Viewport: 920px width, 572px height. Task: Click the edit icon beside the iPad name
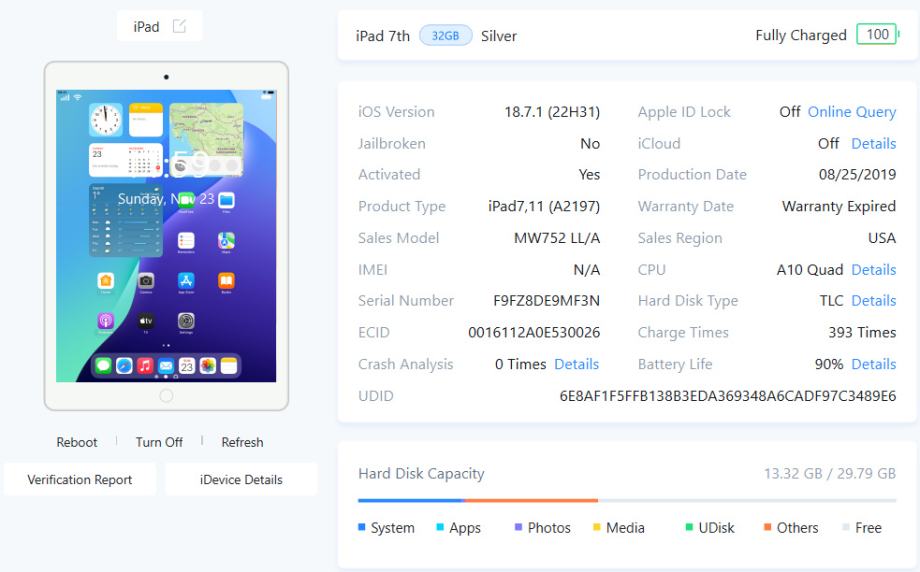(180, 26)
